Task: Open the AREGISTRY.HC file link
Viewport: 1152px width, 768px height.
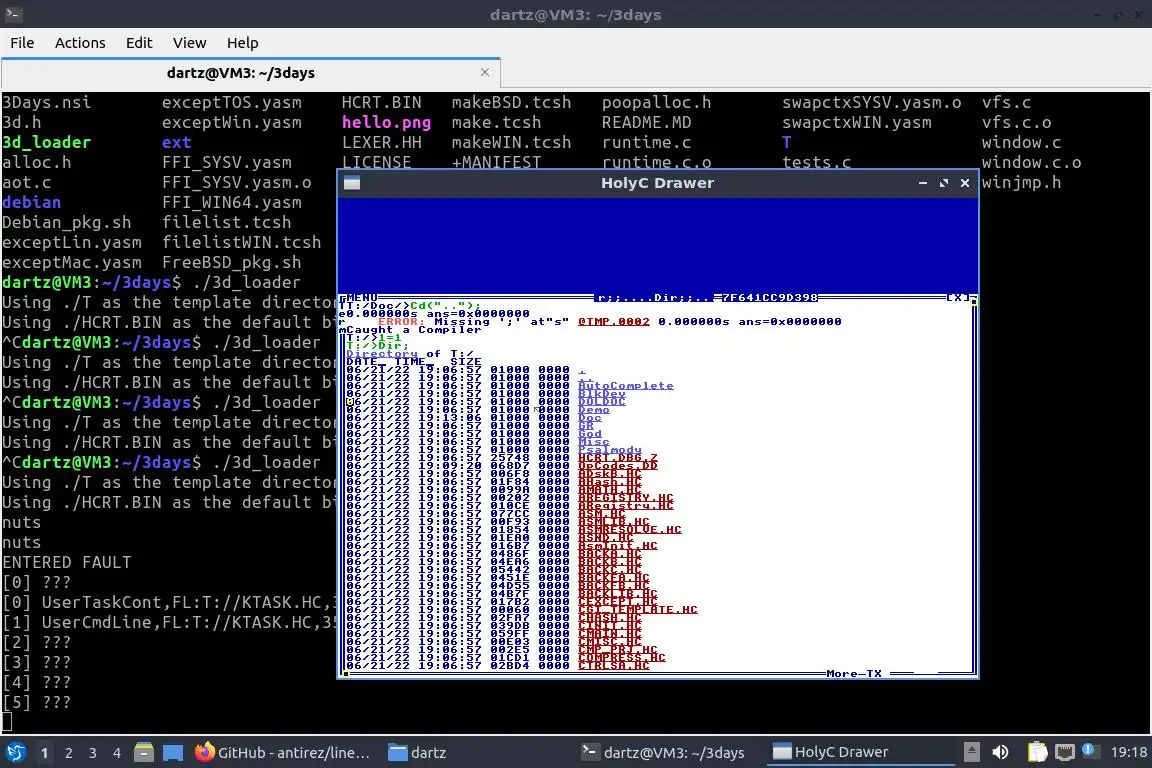Action: [626, 498]
